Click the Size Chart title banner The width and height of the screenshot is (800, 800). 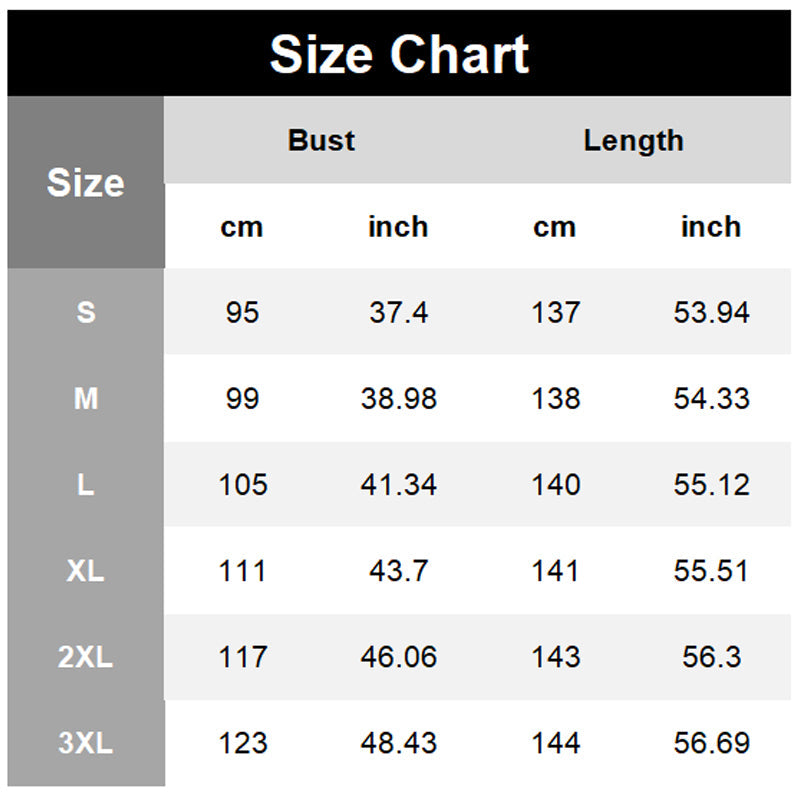click(x=399, y=53)
